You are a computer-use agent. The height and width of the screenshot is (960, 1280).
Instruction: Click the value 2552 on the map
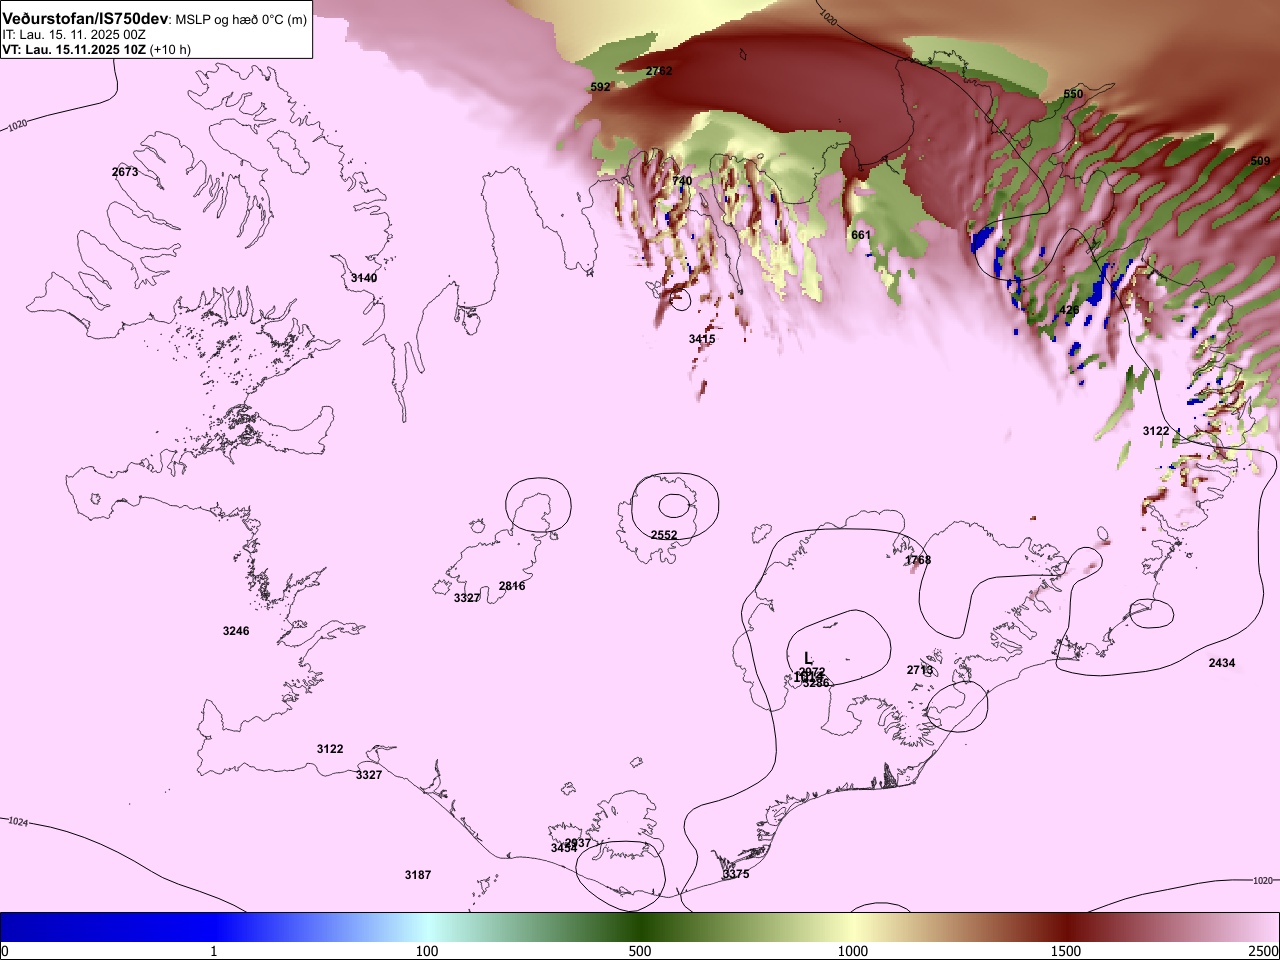664,535
